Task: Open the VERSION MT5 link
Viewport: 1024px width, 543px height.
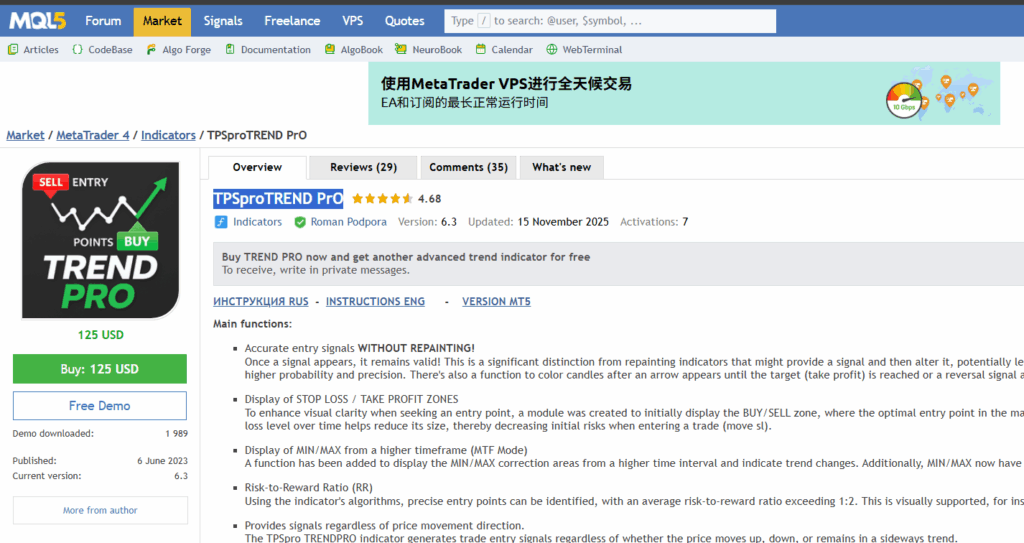Action: pos(496,302)
